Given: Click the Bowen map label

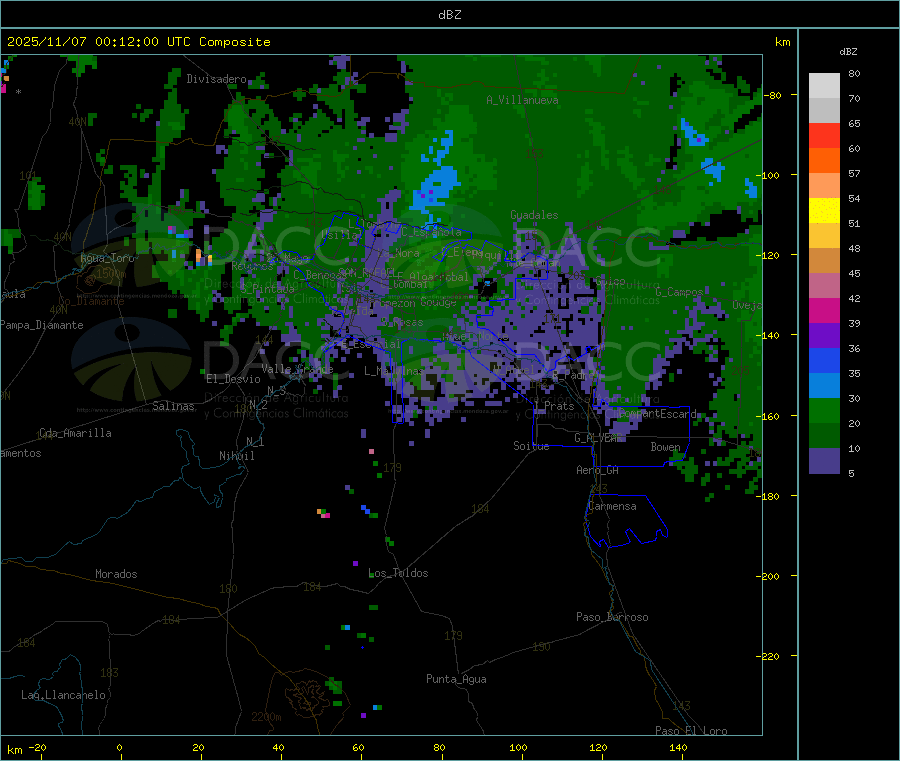Looking at the screenshot, I should click(x=665, y=447).
